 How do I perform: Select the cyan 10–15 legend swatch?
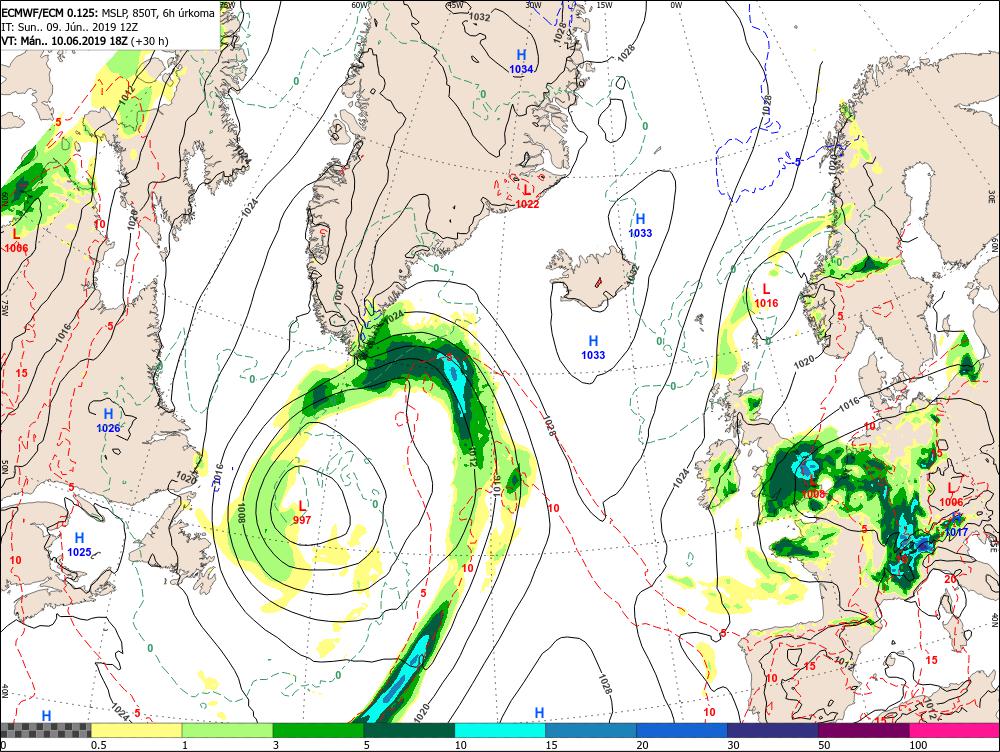(500, 730)
